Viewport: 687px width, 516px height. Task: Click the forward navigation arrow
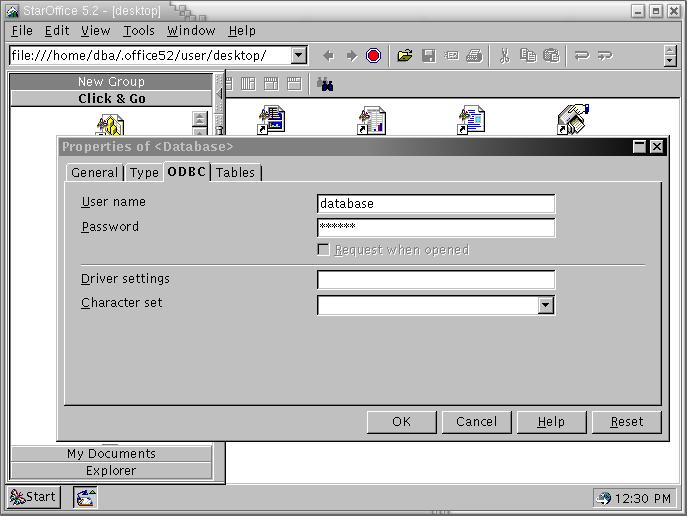tap(351, 56)
